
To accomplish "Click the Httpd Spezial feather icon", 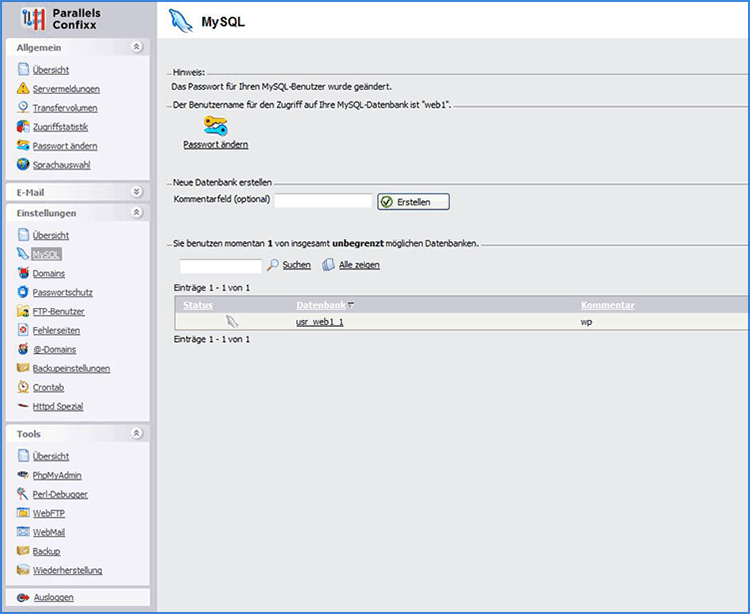I will tap(23, 406).
